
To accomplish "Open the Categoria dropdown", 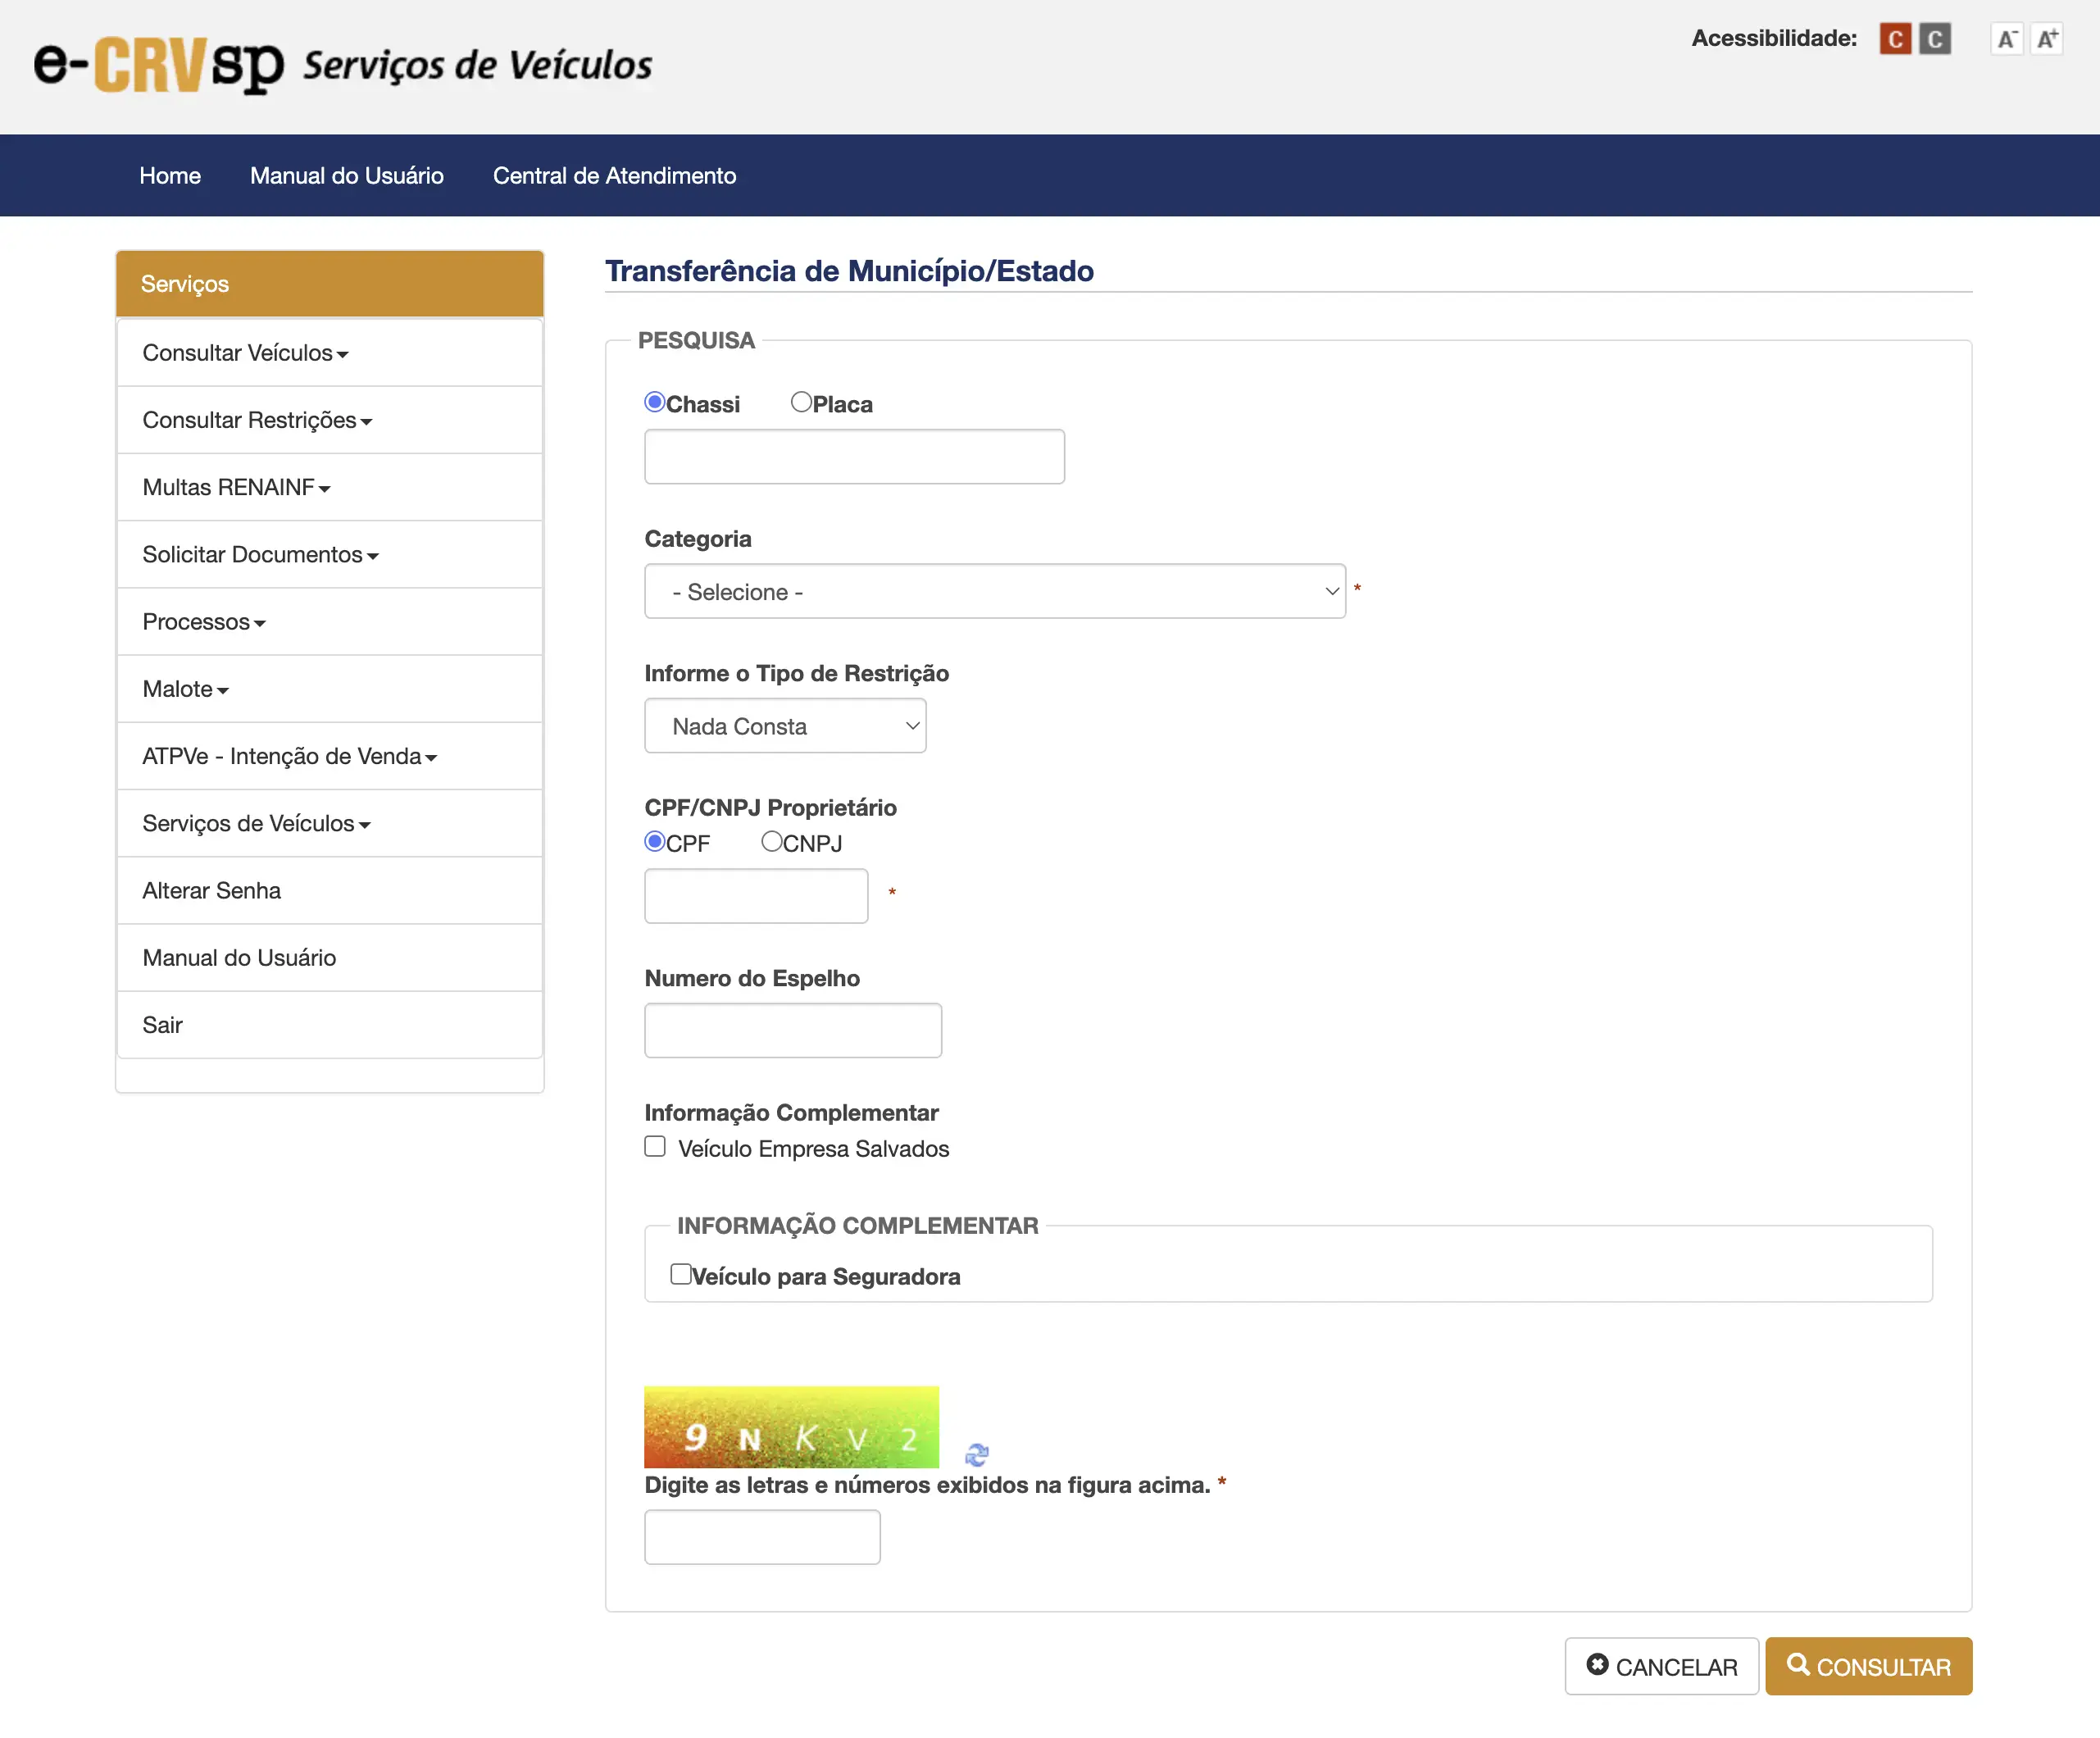I will 995,591.
